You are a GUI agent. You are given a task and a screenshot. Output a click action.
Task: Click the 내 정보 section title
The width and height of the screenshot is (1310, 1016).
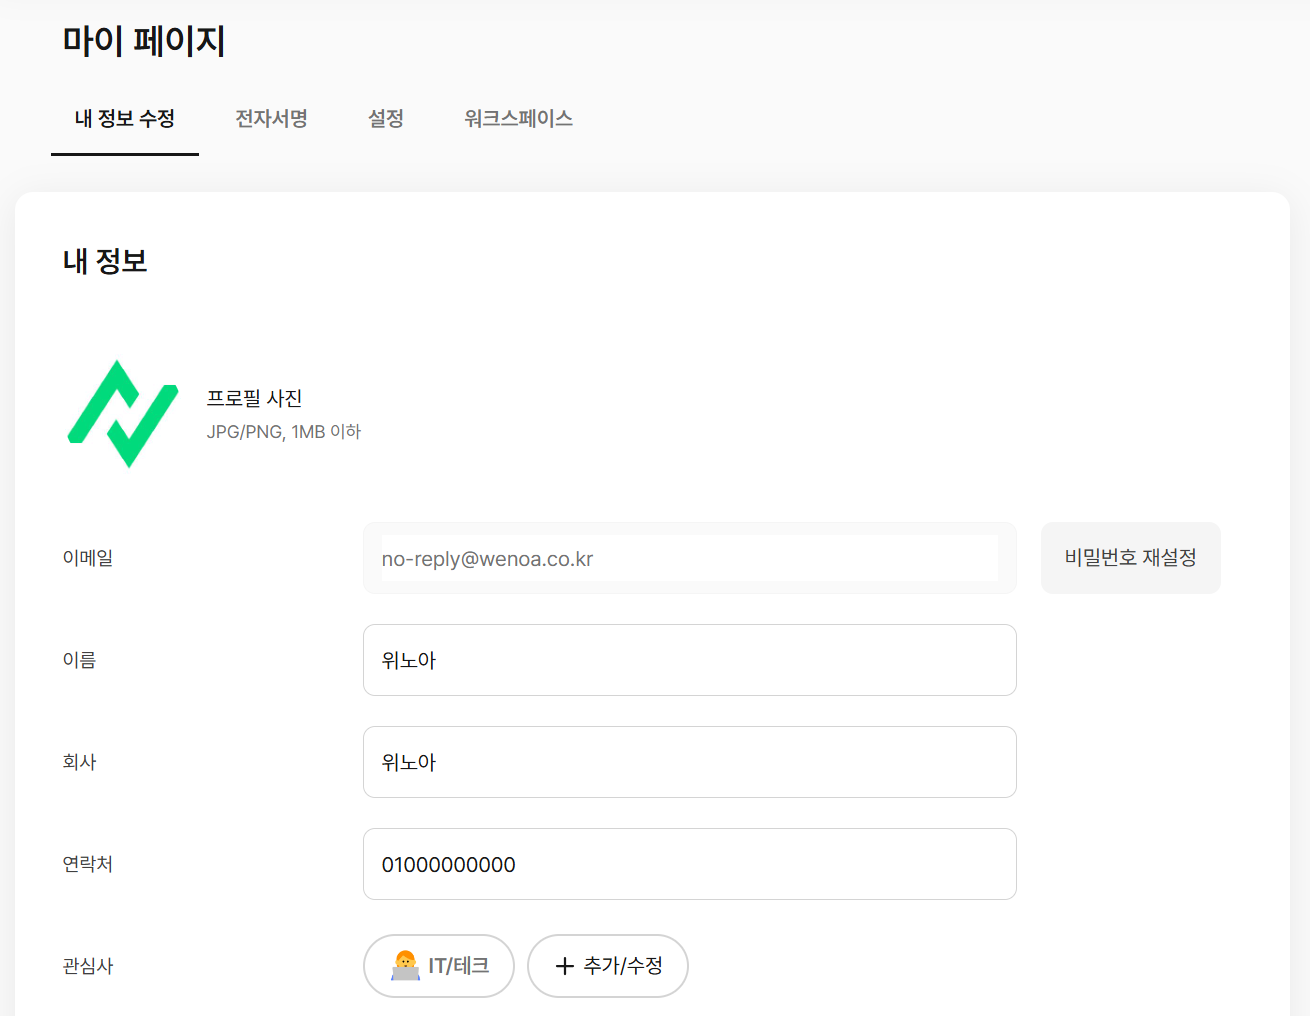pyautogui.click(x=105, y=261)
